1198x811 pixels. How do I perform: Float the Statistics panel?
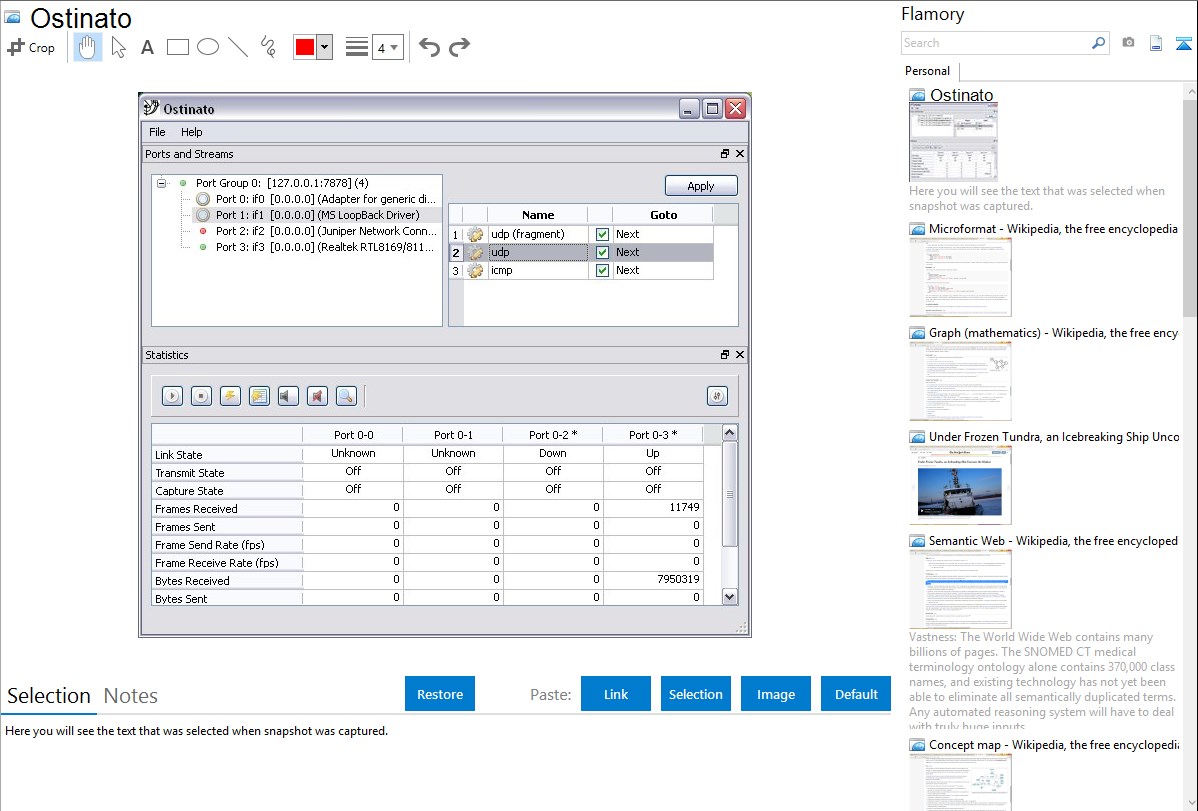pyautogui.click(x=725, y=355)
